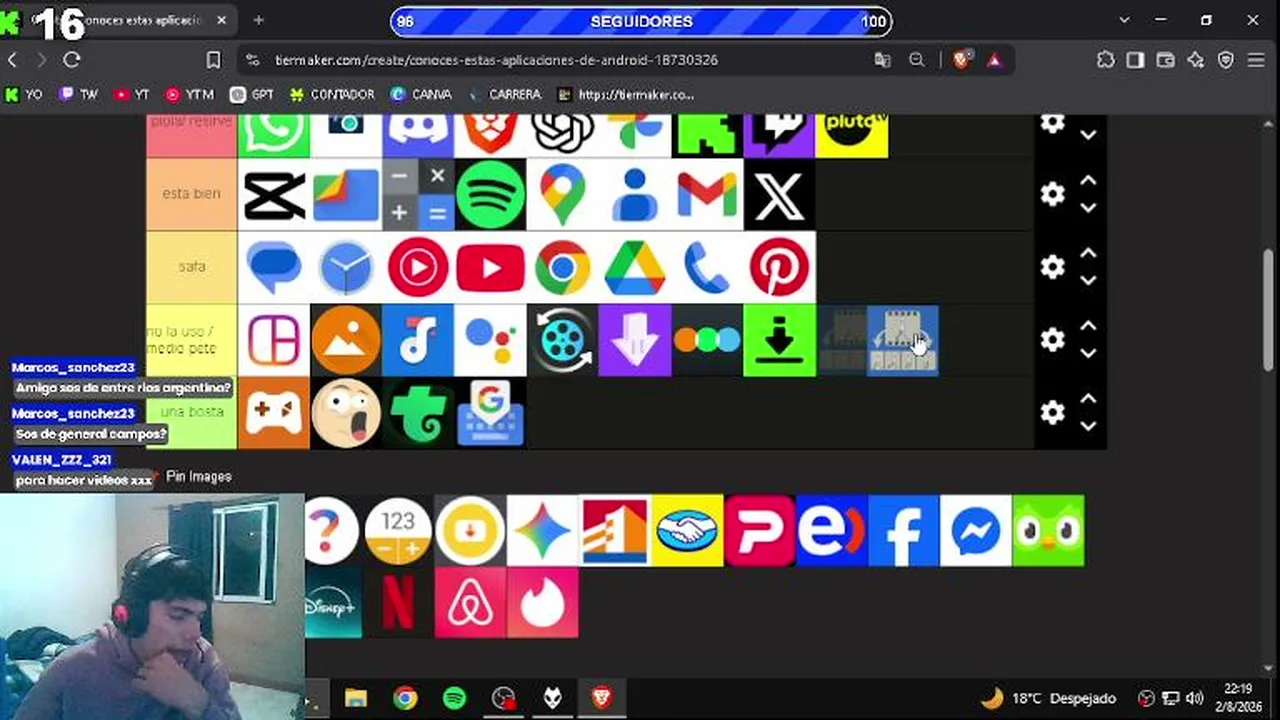Click the Tinder flame tile
This screenshot has height=720, width=1280.
tap(542, 602)
